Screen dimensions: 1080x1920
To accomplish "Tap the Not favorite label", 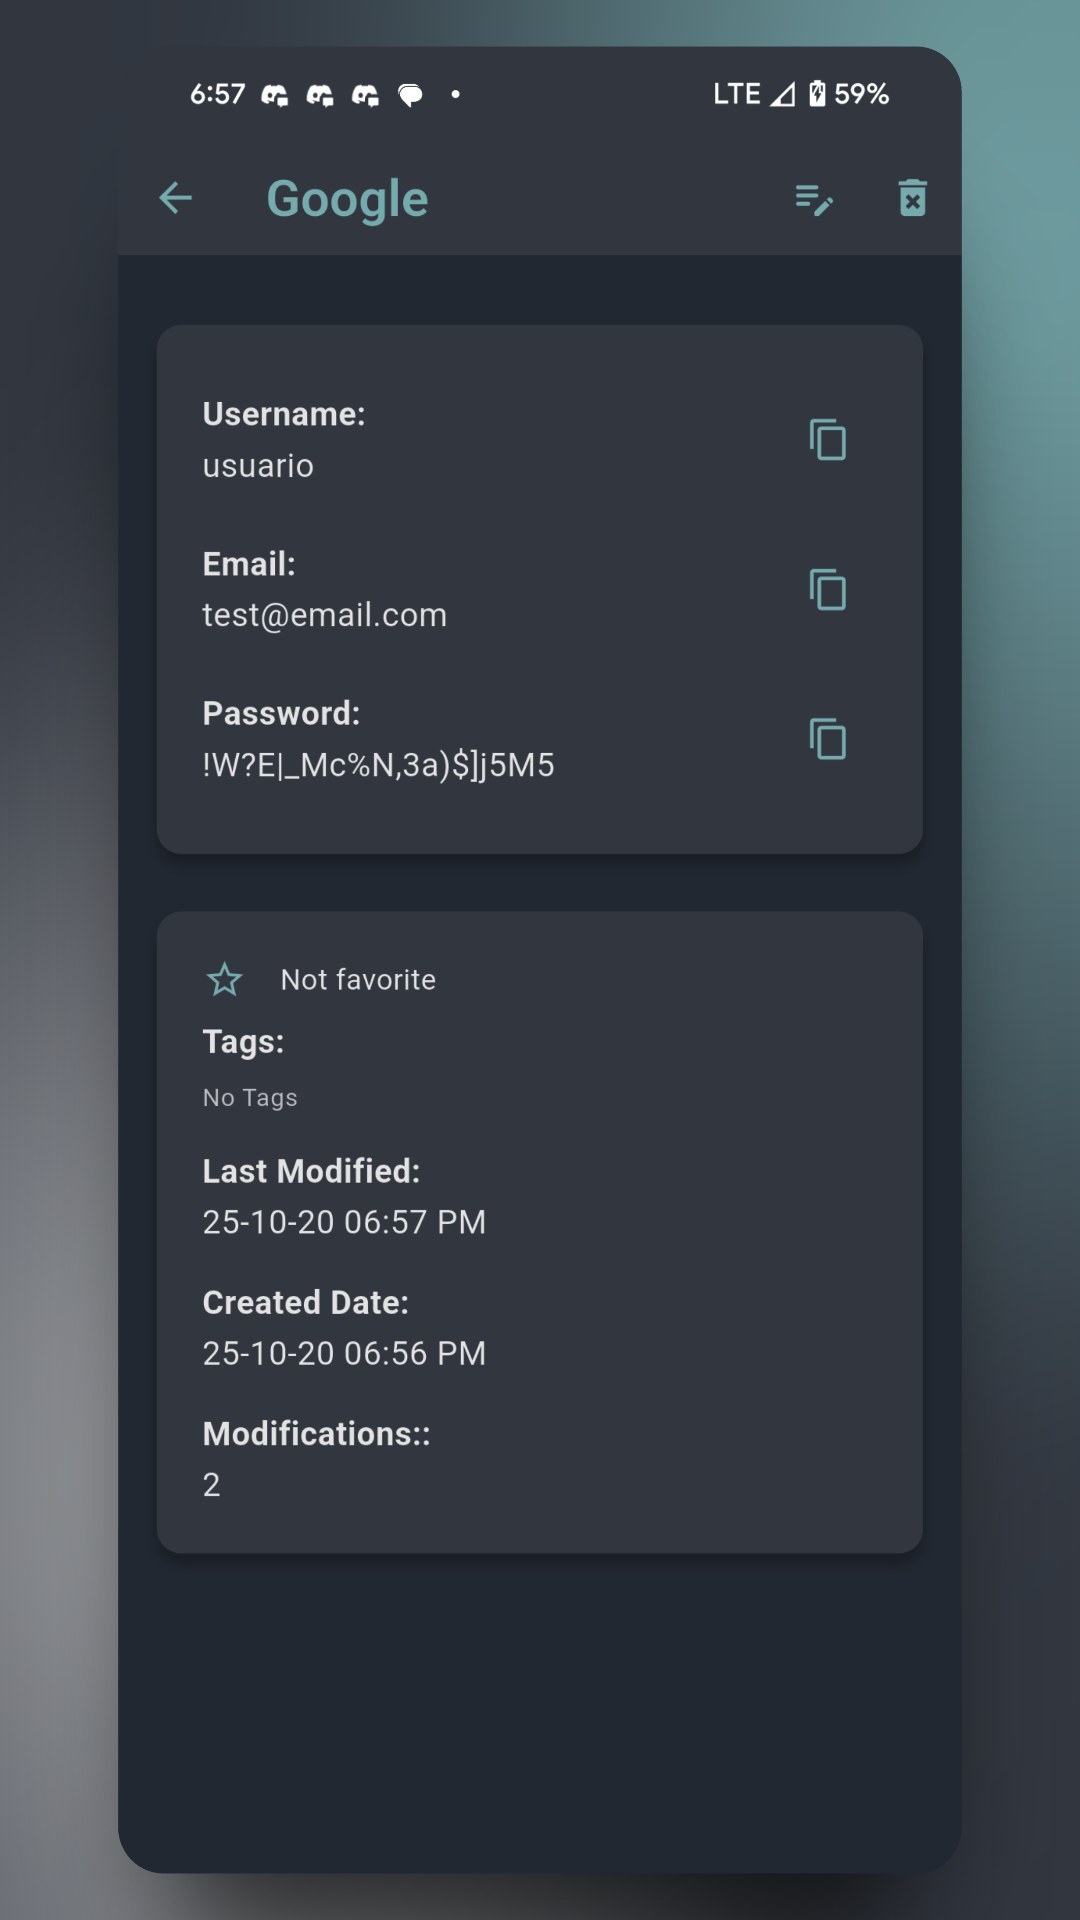I will pyautogui.click(x=358, y=980).
